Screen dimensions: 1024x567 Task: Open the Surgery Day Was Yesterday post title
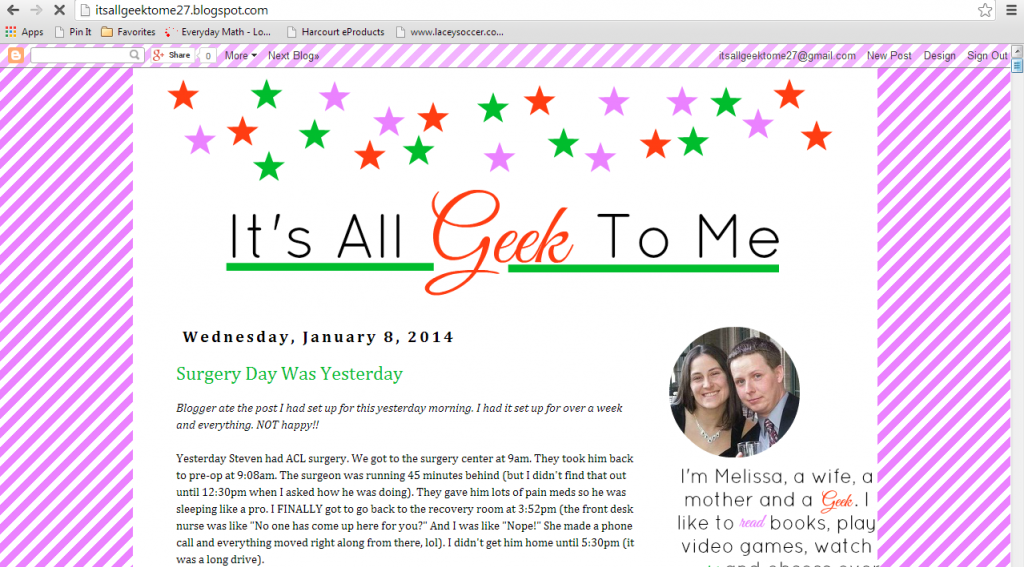click(x=289, y=374)
